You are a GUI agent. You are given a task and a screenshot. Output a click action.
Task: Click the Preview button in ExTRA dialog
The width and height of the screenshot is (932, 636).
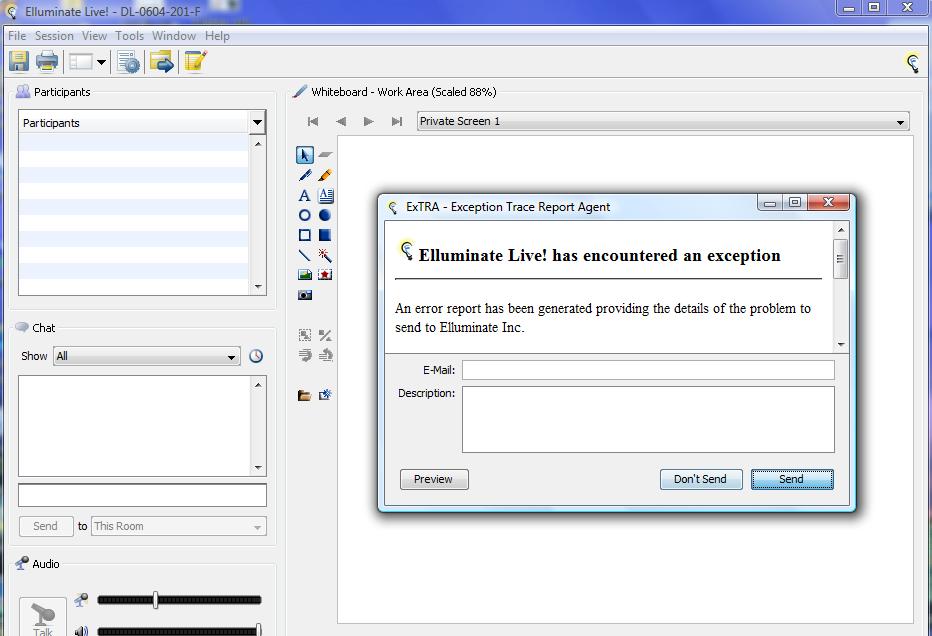pos(434,480)
